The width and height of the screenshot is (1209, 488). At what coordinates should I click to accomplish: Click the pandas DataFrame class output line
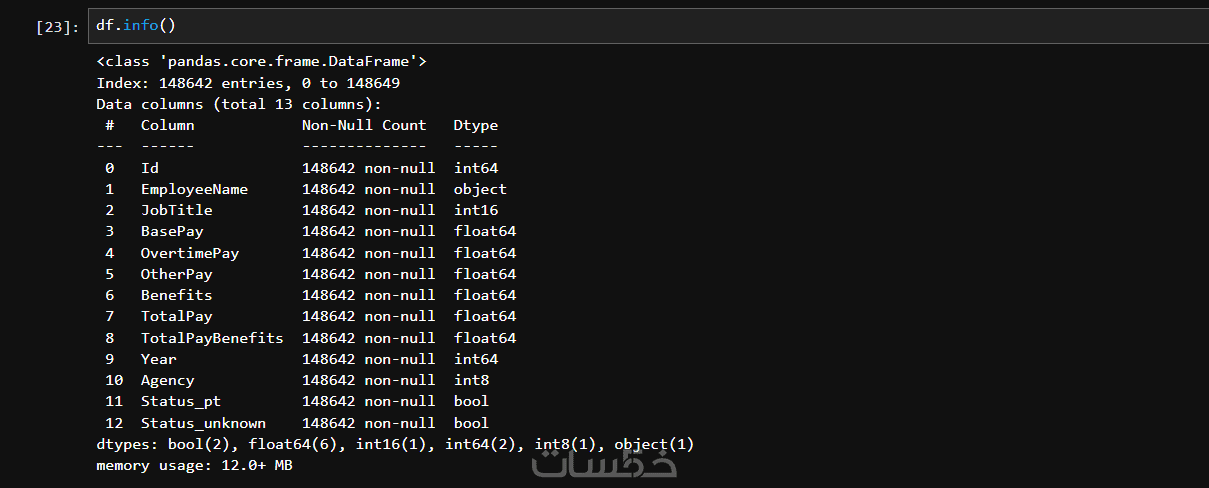tap(261, 62)
